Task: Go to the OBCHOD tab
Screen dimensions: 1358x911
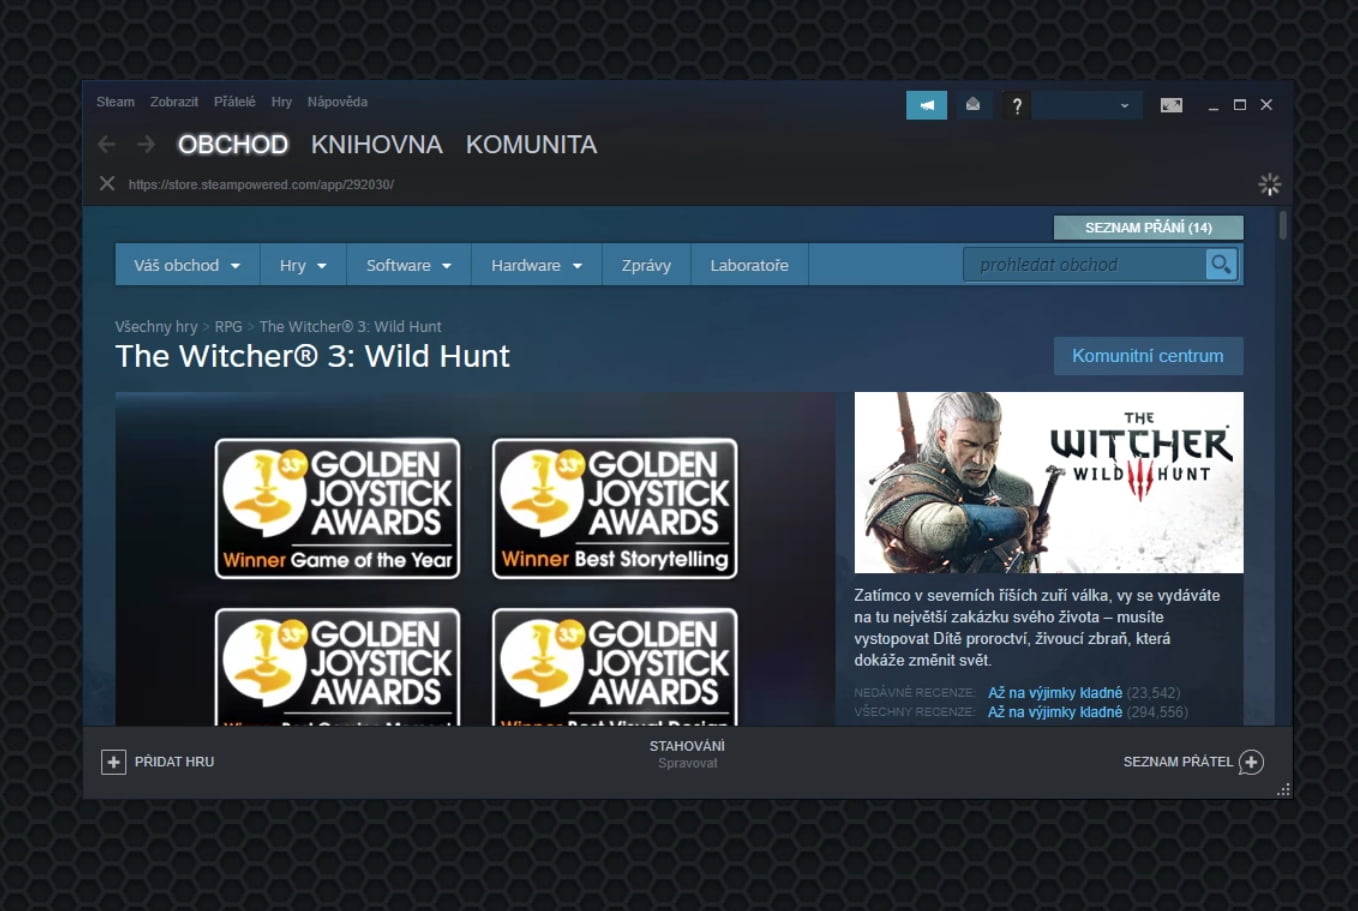Action: coord(233,145)
